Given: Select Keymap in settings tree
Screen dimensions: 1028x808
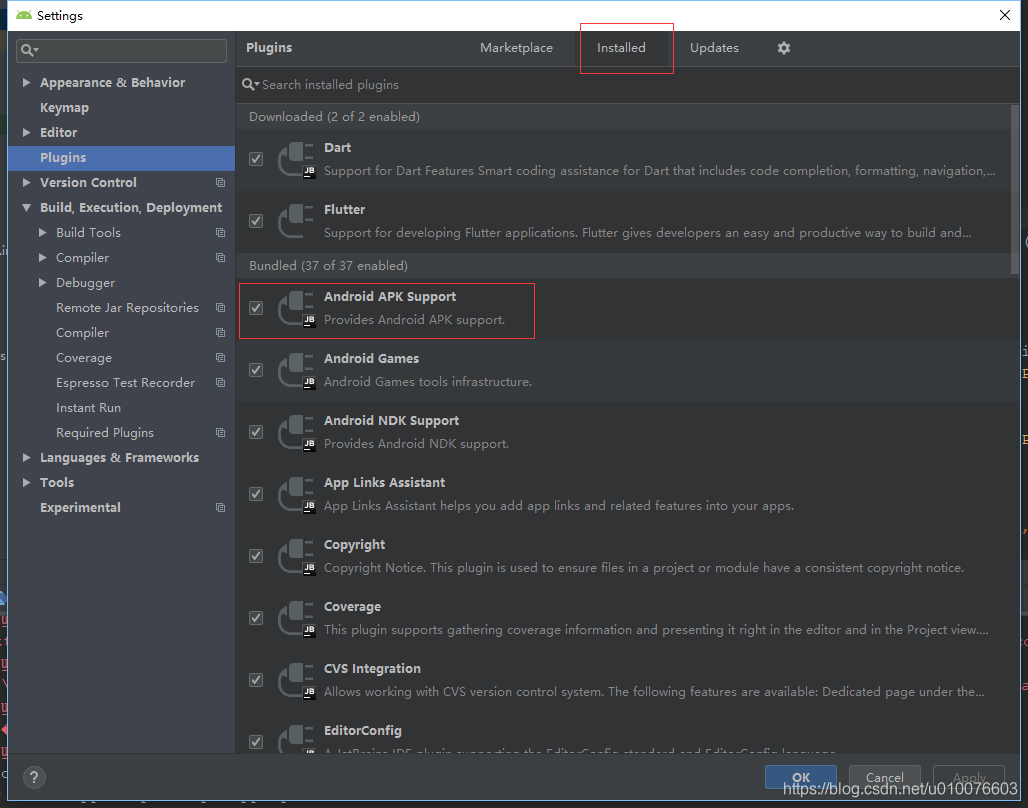Looking at the screenshot, I should point(64,108).
